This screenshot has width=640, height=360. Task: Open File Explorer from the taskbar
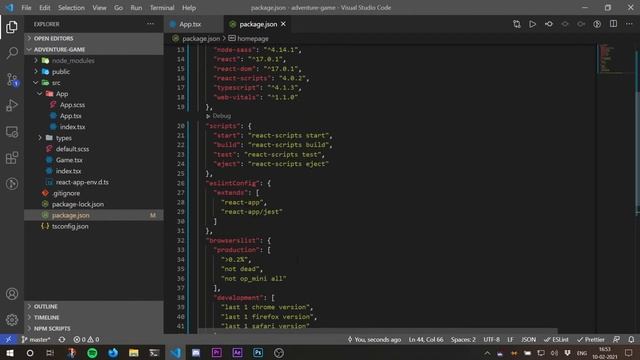coord(133,353)
